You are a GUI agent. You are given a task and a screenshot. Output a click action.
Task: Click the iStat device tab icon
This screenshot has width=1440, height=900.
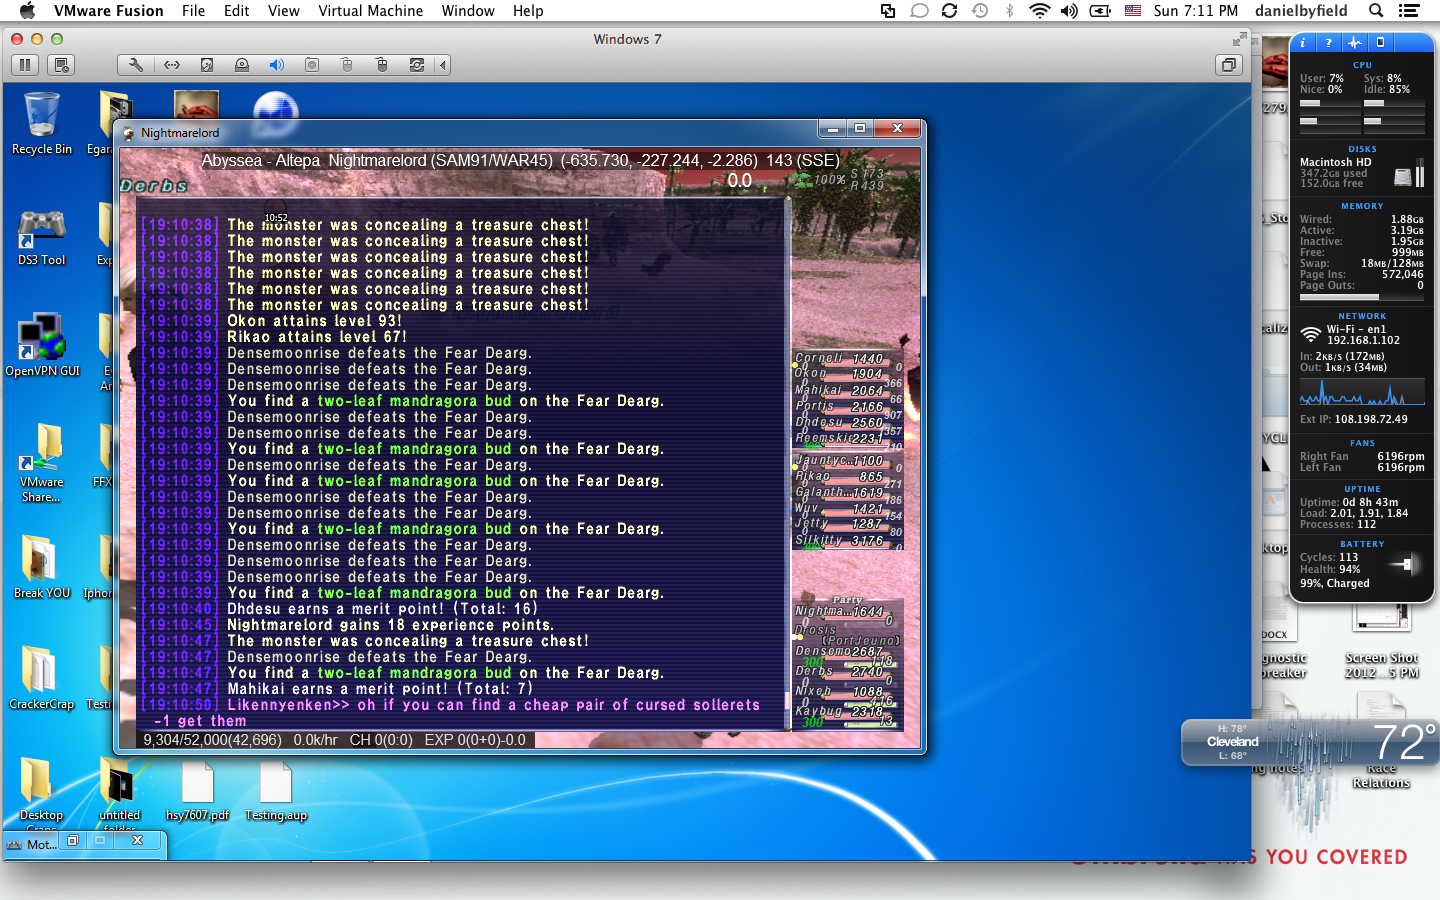[1380, 42]
